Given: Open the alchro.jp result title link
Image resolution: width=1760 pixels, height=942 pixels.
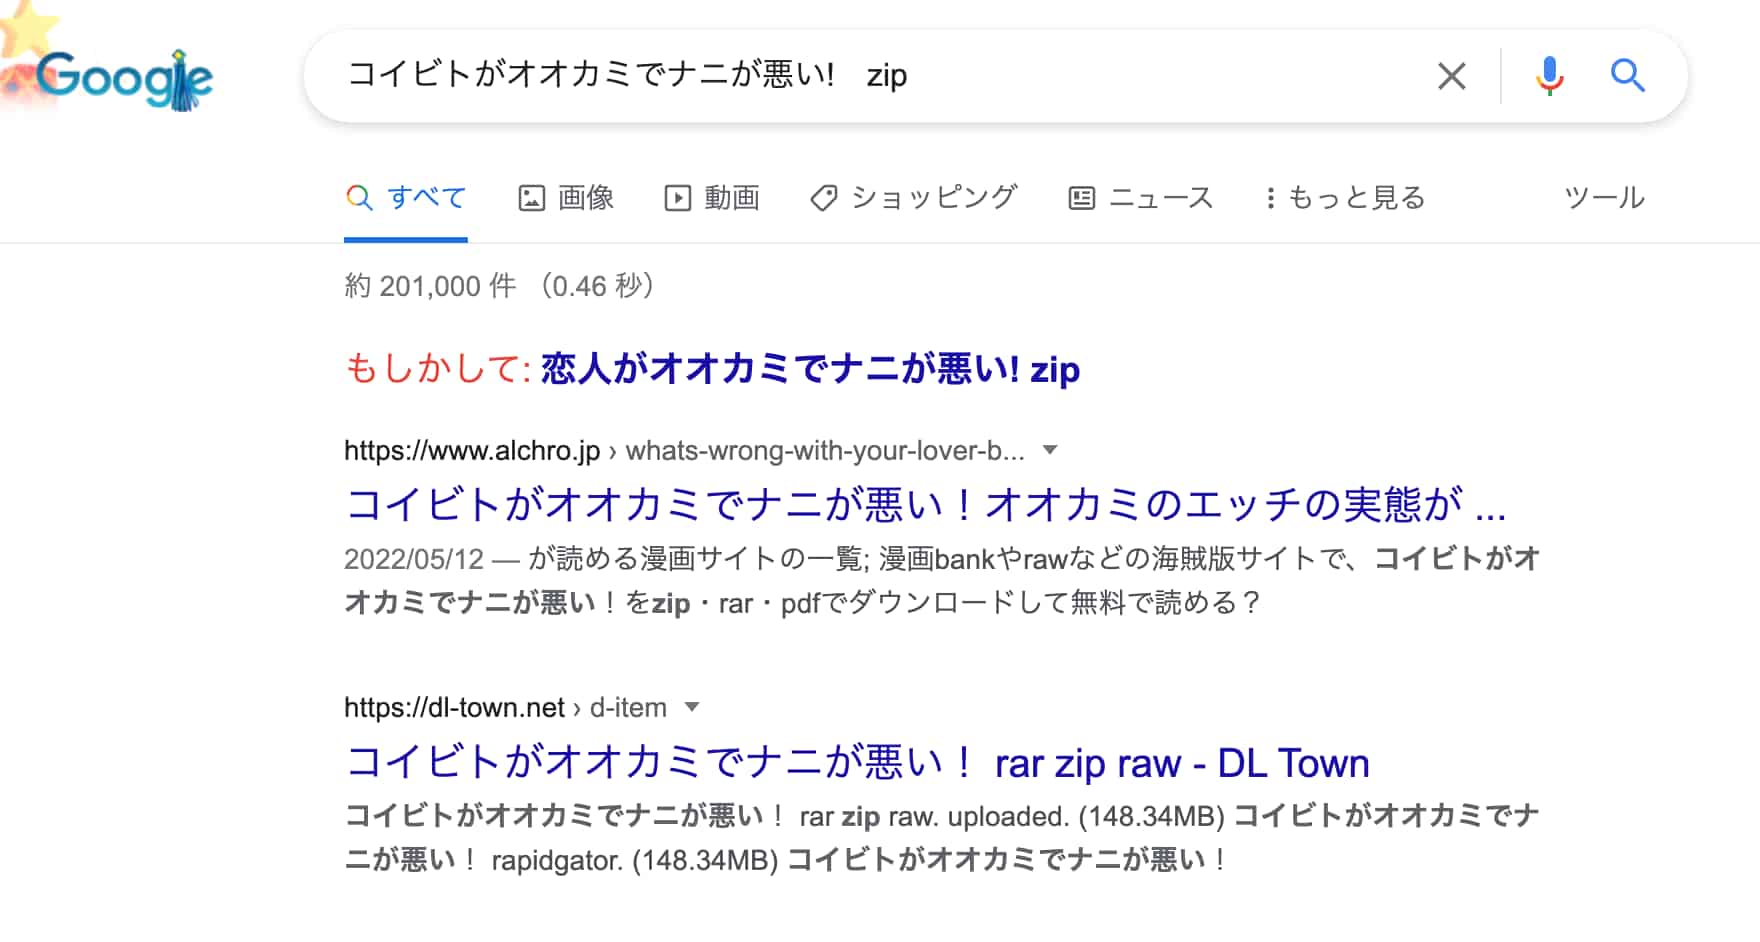Looking at the screenshot, I should tap(925, 504).
